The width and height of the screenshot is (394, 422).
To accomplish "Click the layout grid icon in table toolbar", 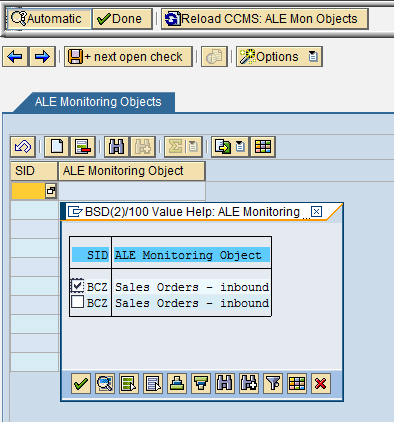I will click(263, 147).
